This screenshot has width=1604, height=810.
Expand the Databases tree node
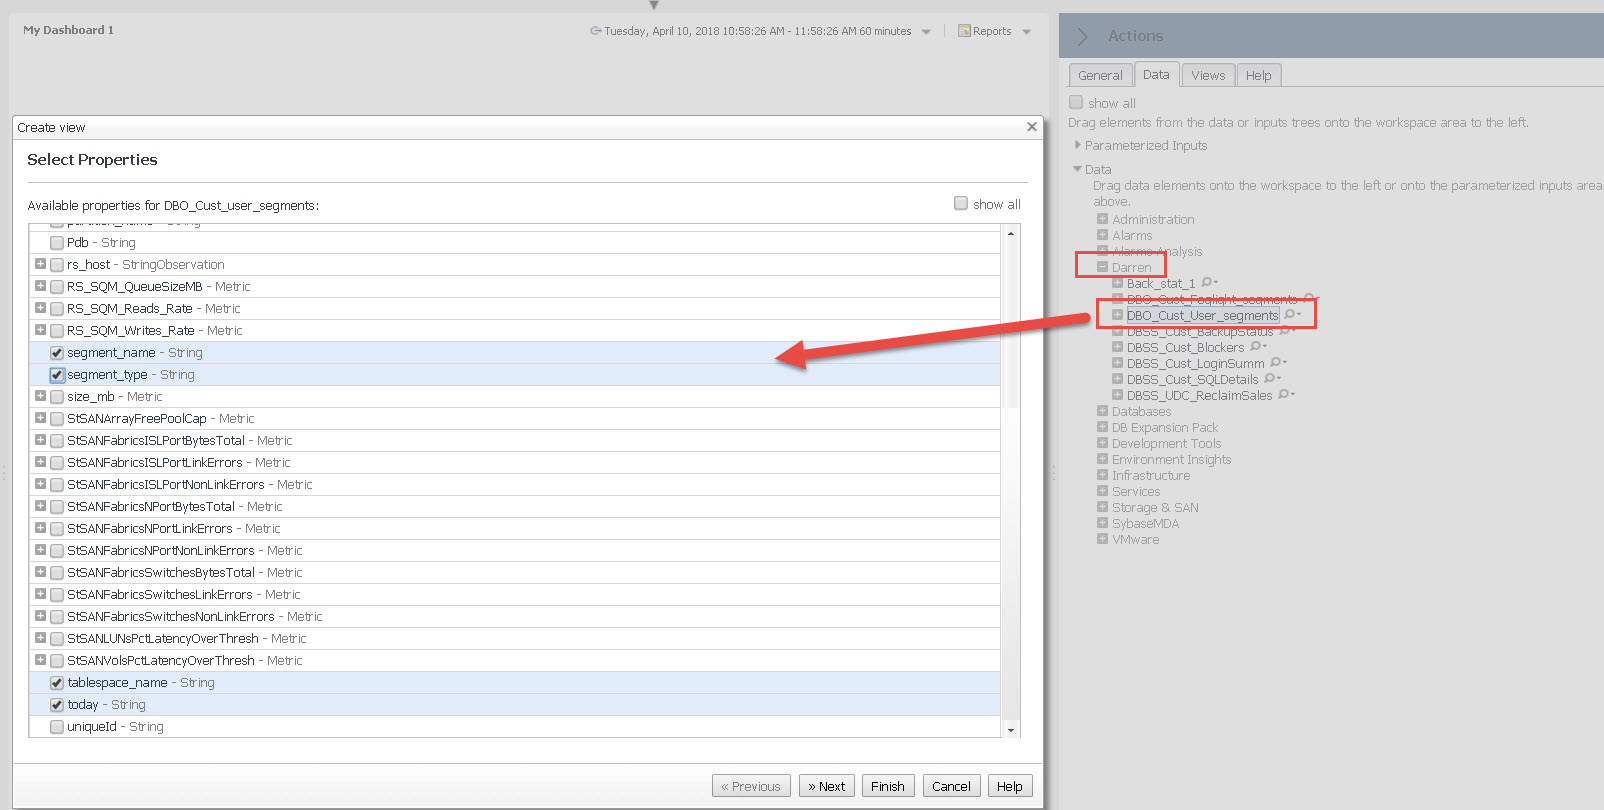click(x=1102, y=411)
